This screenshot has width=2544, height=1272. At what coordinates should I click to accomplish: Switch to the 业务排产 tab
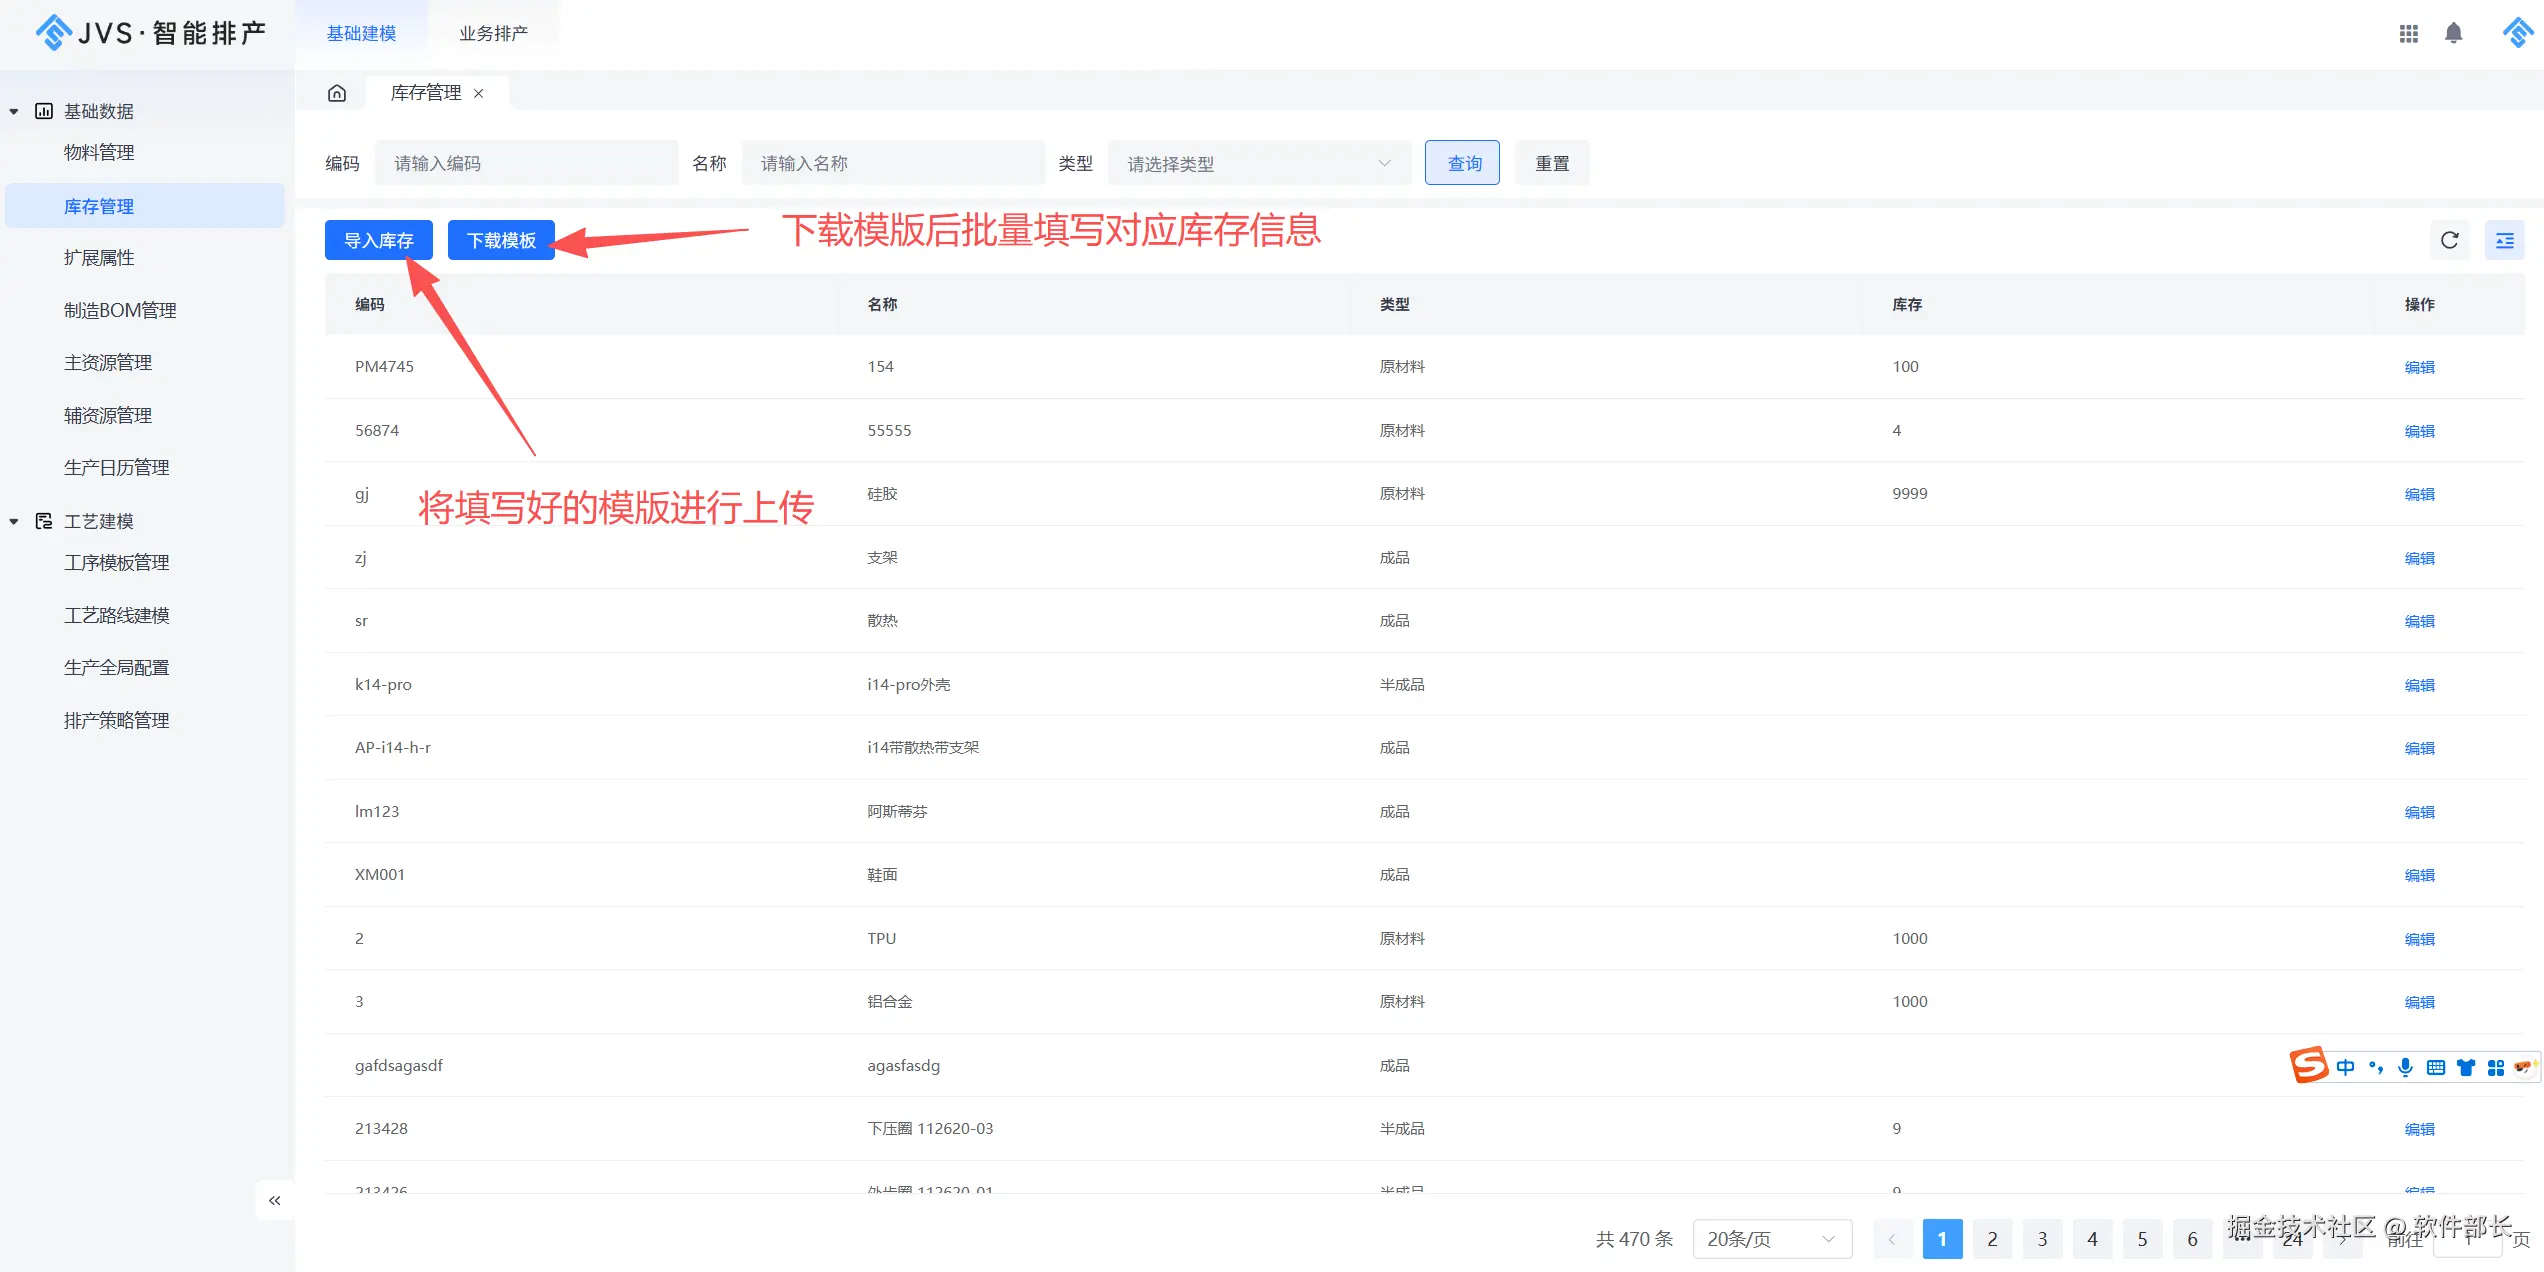(x=493, y=33)
